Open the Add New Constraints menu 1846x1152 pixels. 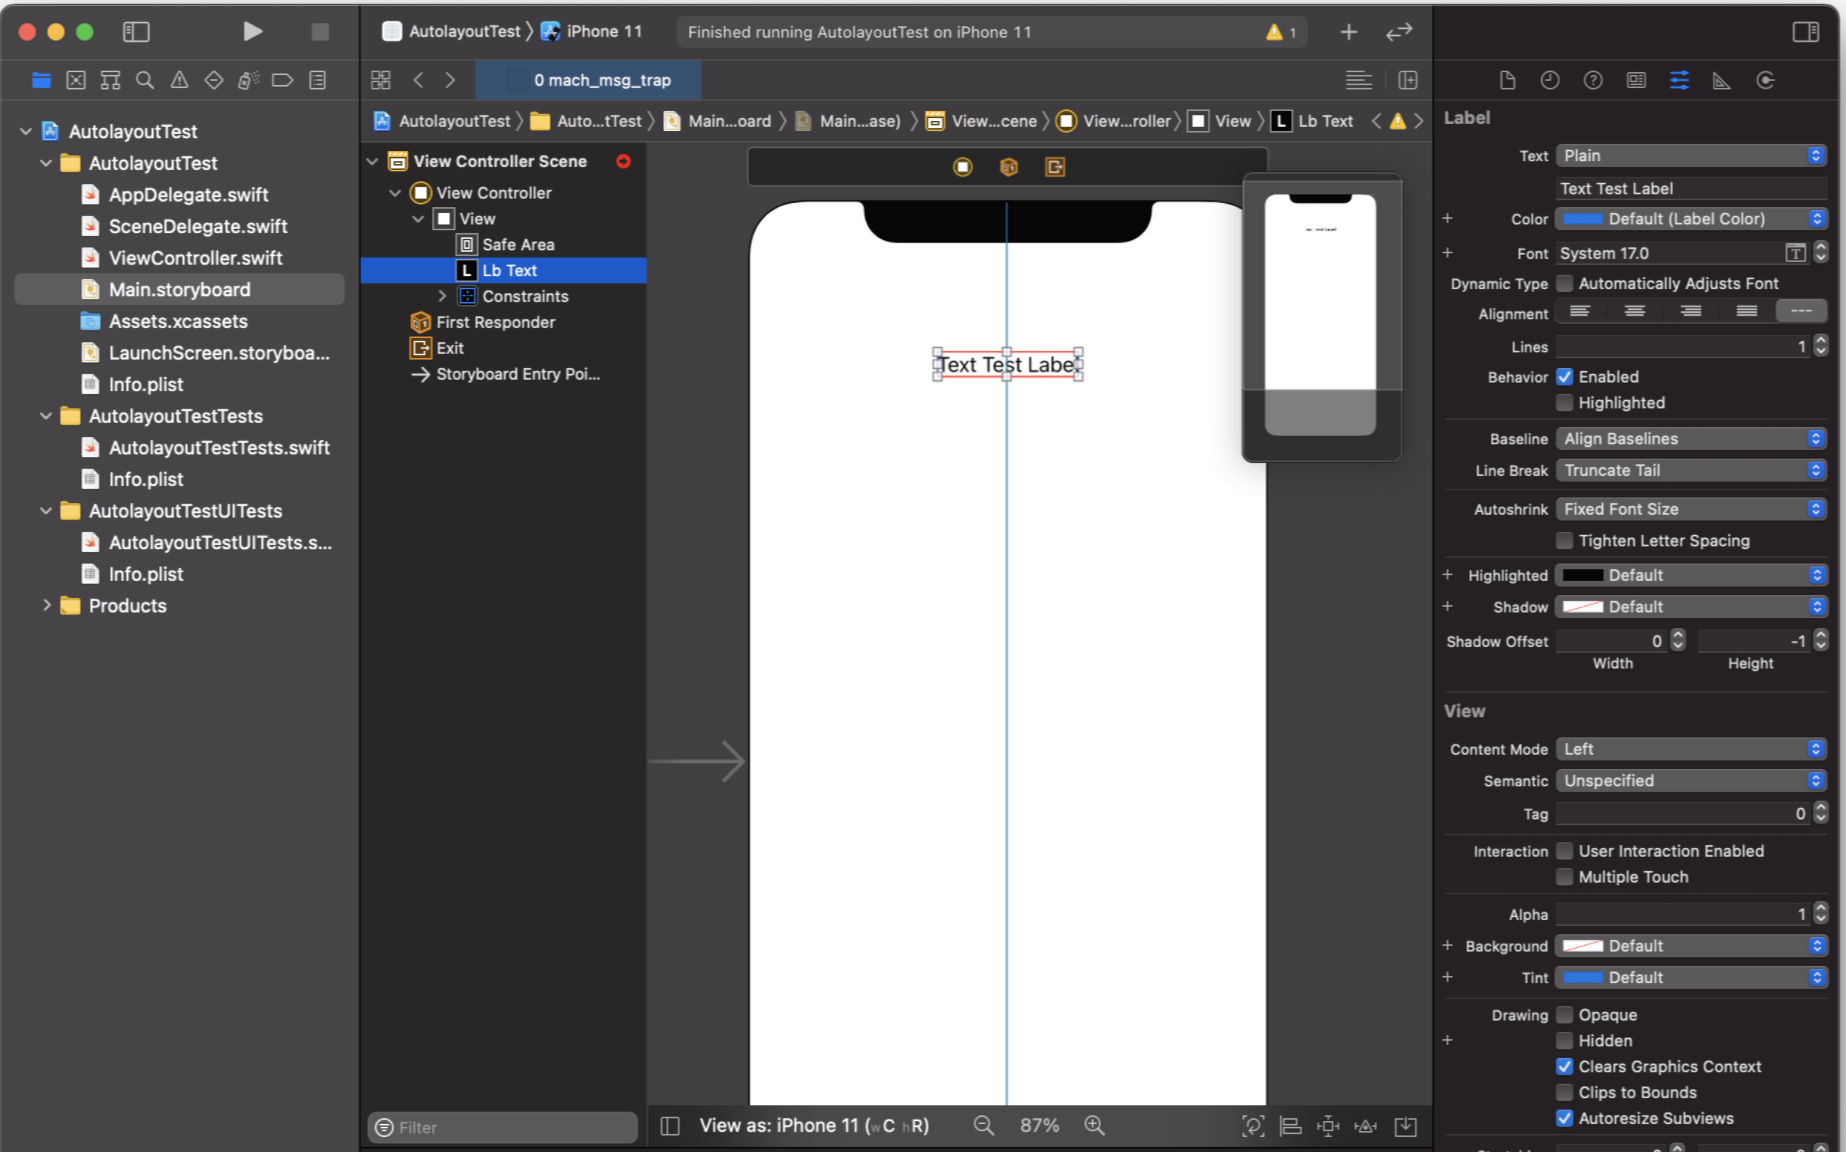pos(1328,1126)
